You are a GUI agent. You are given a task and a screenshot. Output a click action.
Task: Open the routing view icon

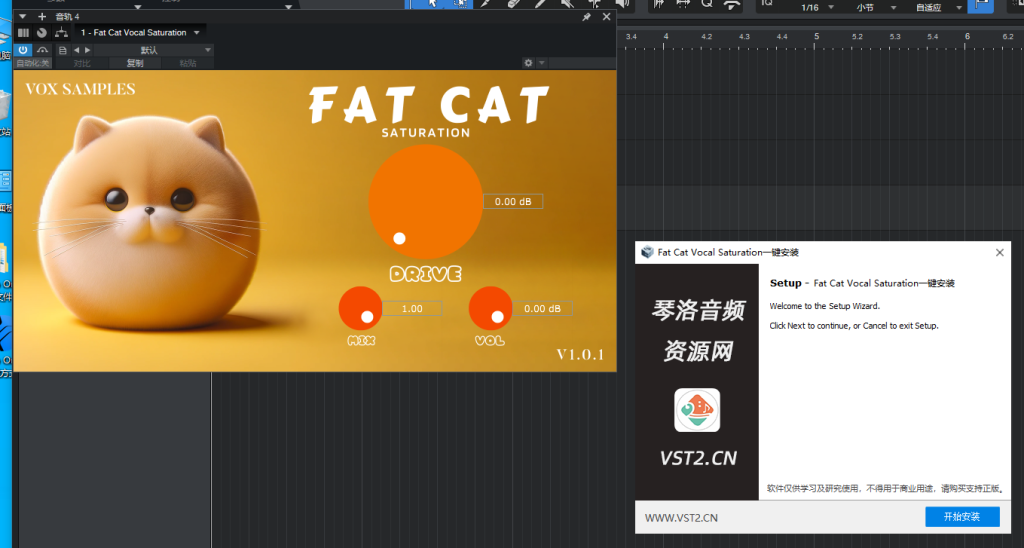pyautogui.click(x=61, y=33)
